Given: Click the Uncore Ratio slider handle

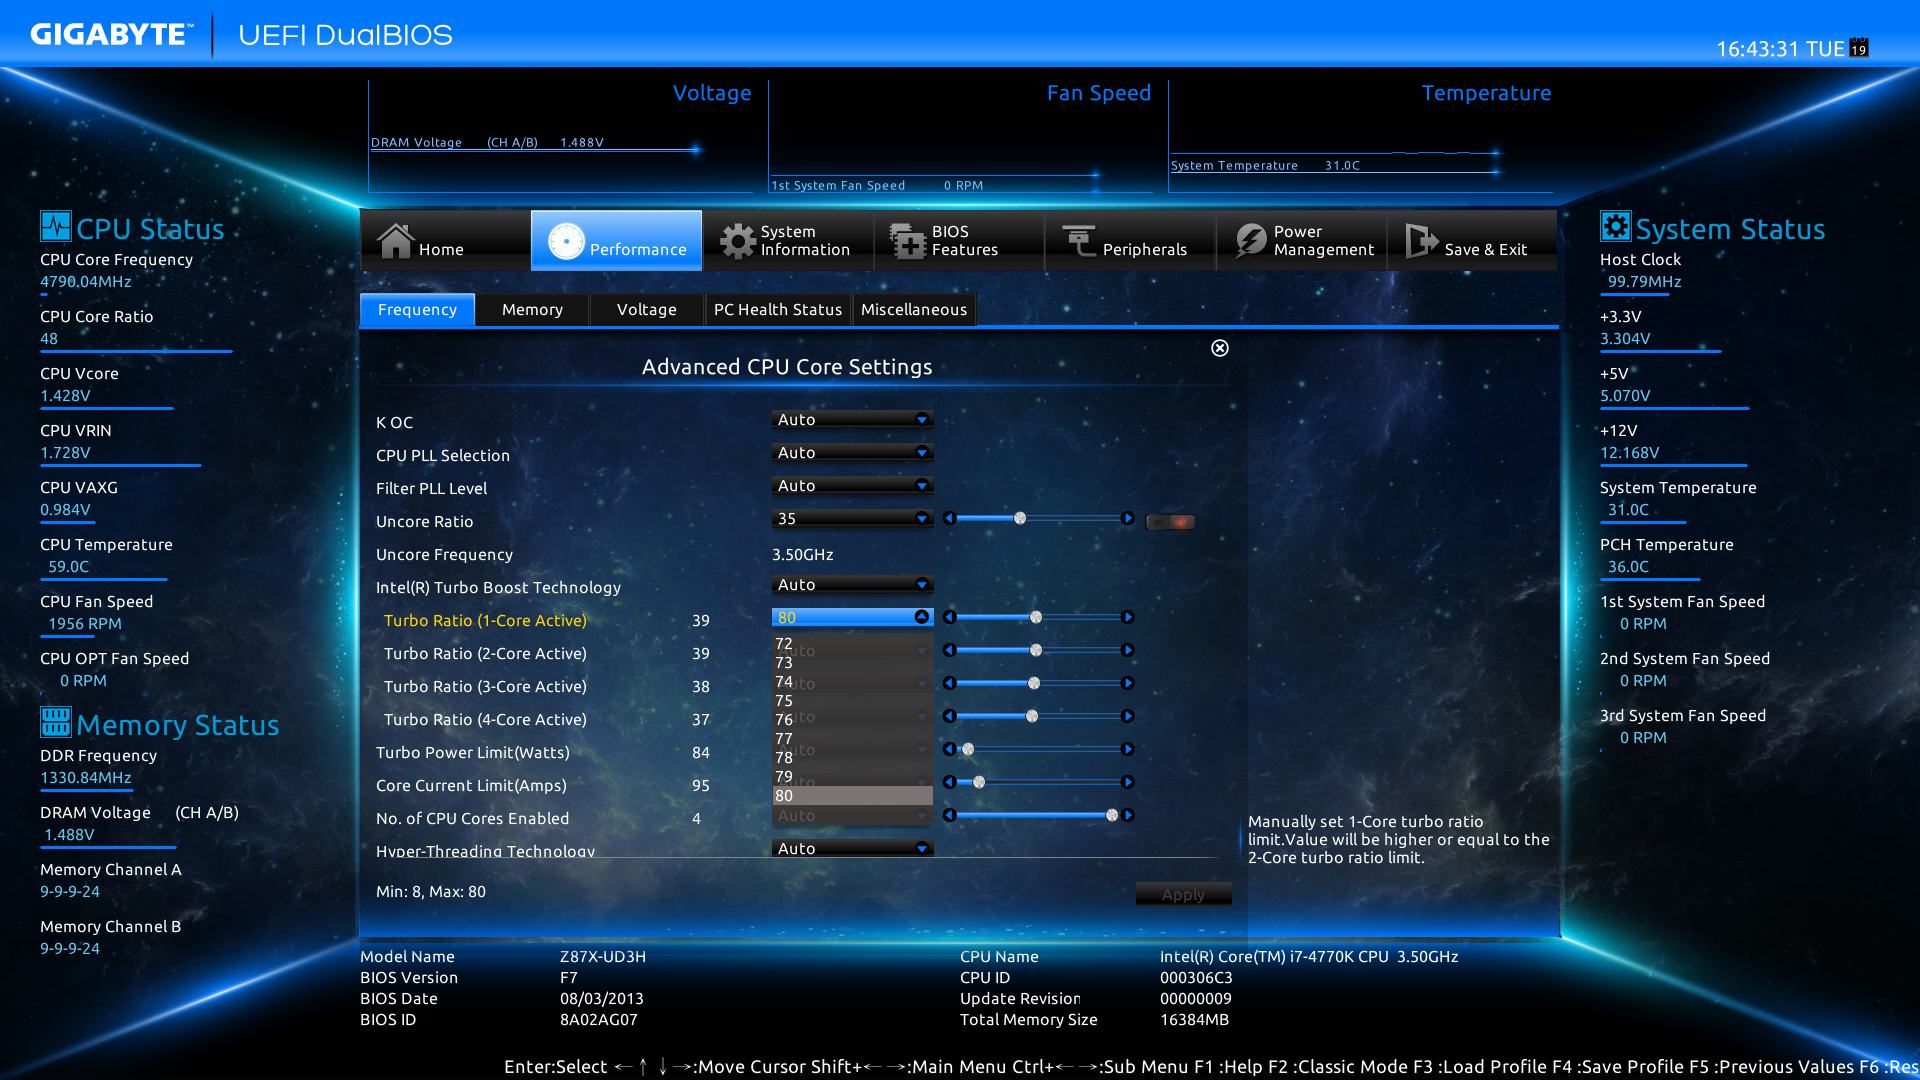Looking at the screenshot, I should point(1020,518).
